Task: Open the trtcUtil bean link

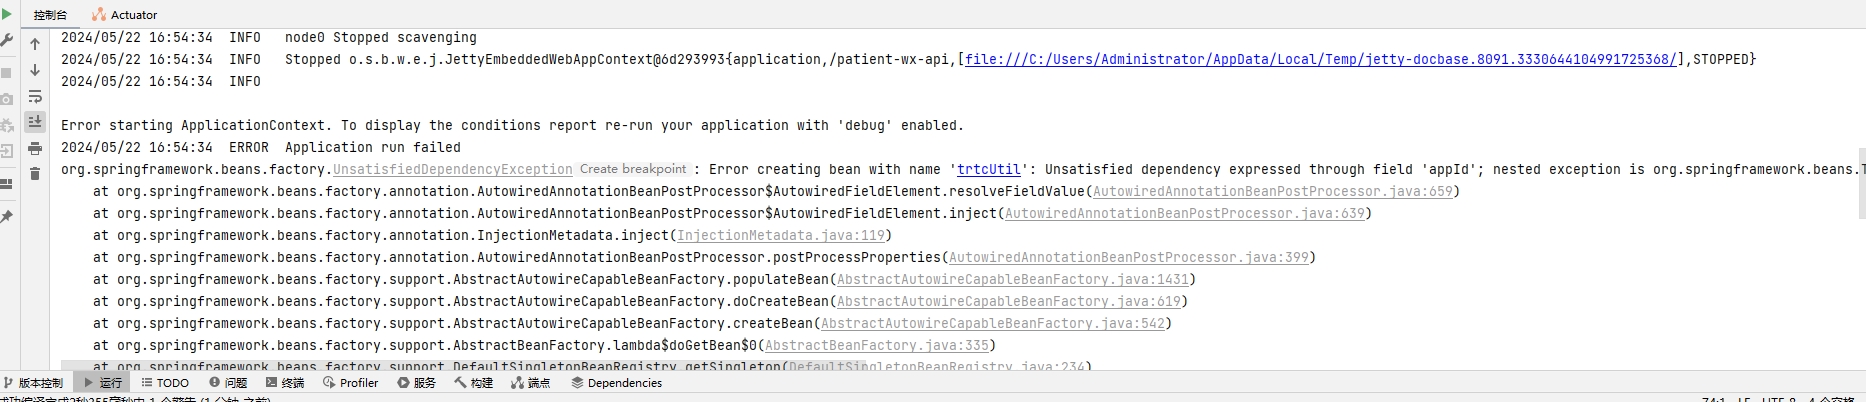Action: coord(988,170)
